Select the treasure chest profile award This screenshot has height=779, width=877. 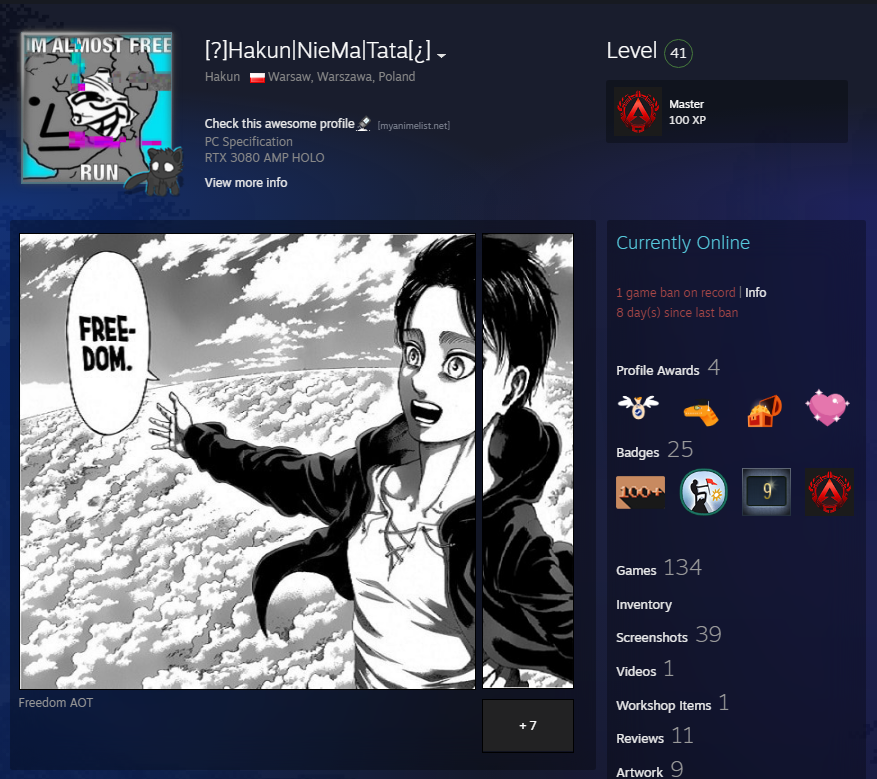[765, 411]
